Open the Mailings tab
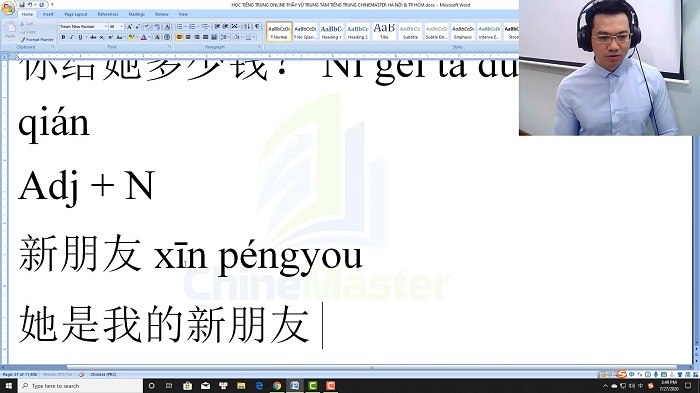The width and height of the screenshot is (700, 393). click(136, 14)
